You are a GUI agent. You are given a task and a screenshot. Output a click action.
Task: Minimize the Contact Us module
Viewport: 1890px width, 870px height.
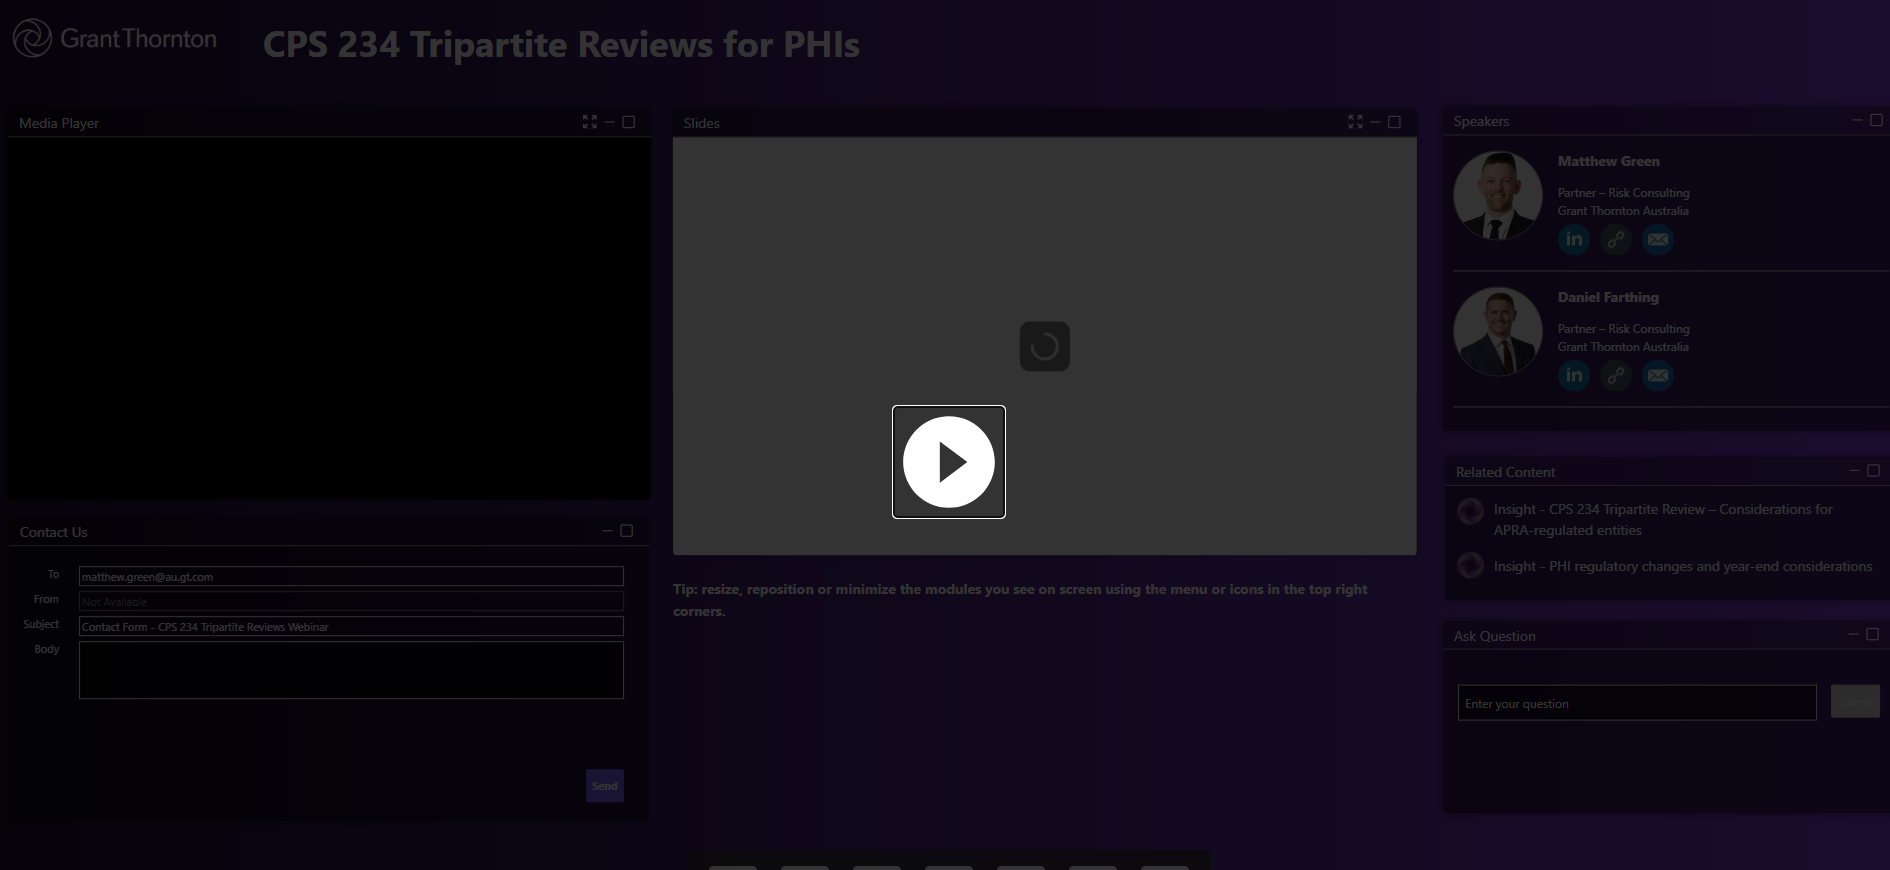[607, 531]
